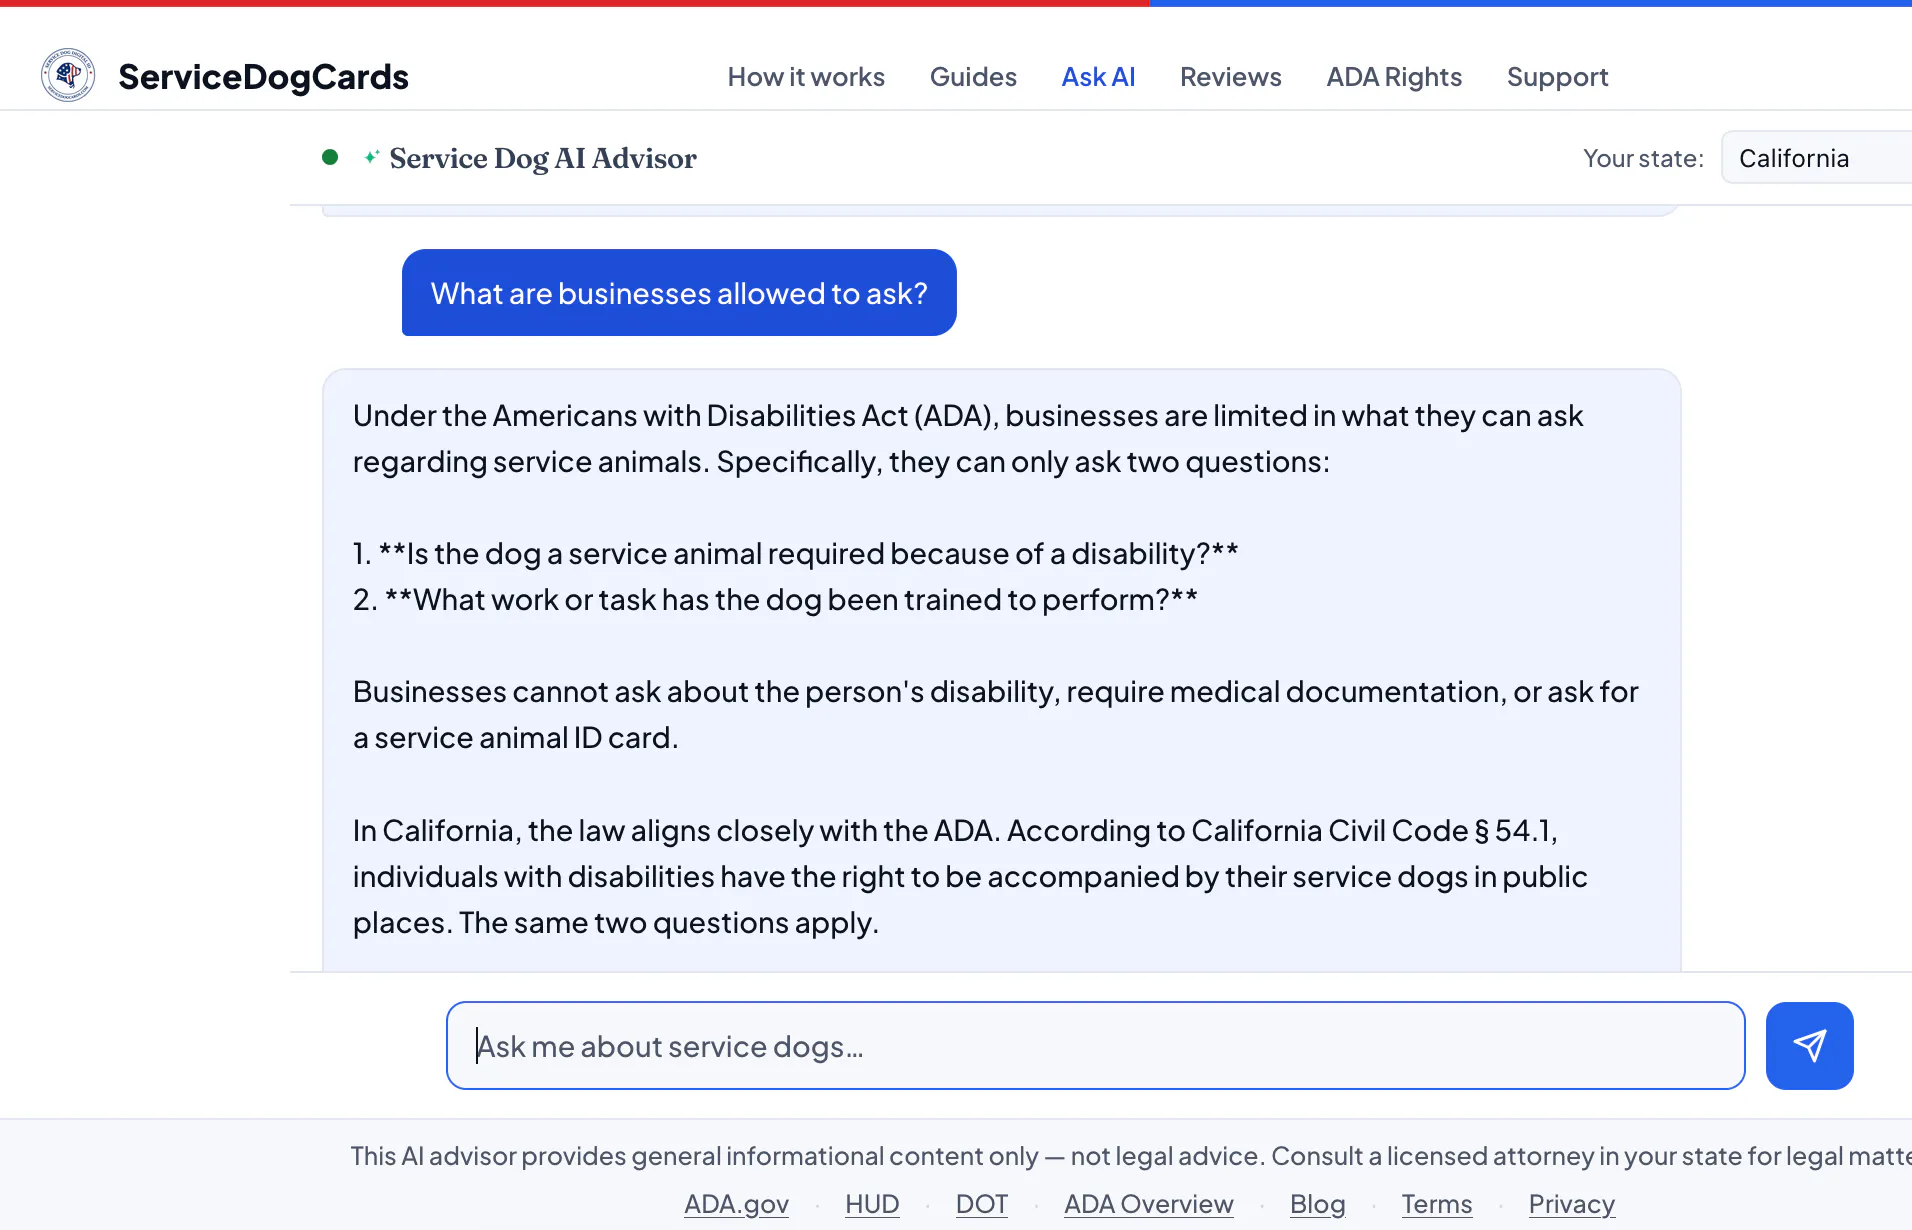1912x1230 pixels.
Task: Open the Support nav link
Action: (1557, 77)
